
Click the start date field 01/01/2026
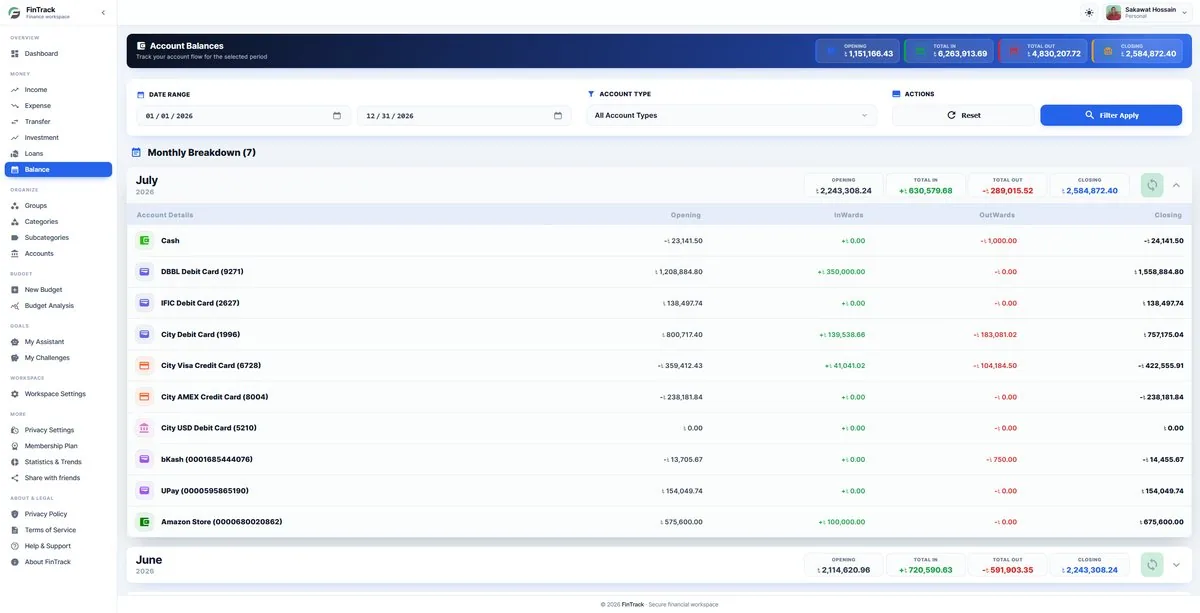243,116
